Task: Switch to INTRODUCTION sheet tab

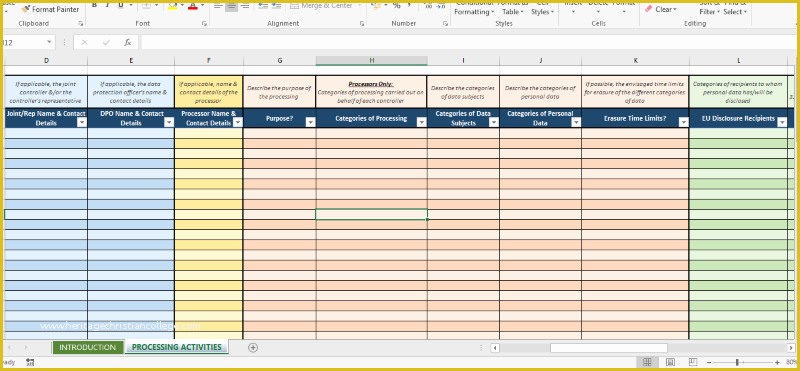Action: [x=88, y=347]
